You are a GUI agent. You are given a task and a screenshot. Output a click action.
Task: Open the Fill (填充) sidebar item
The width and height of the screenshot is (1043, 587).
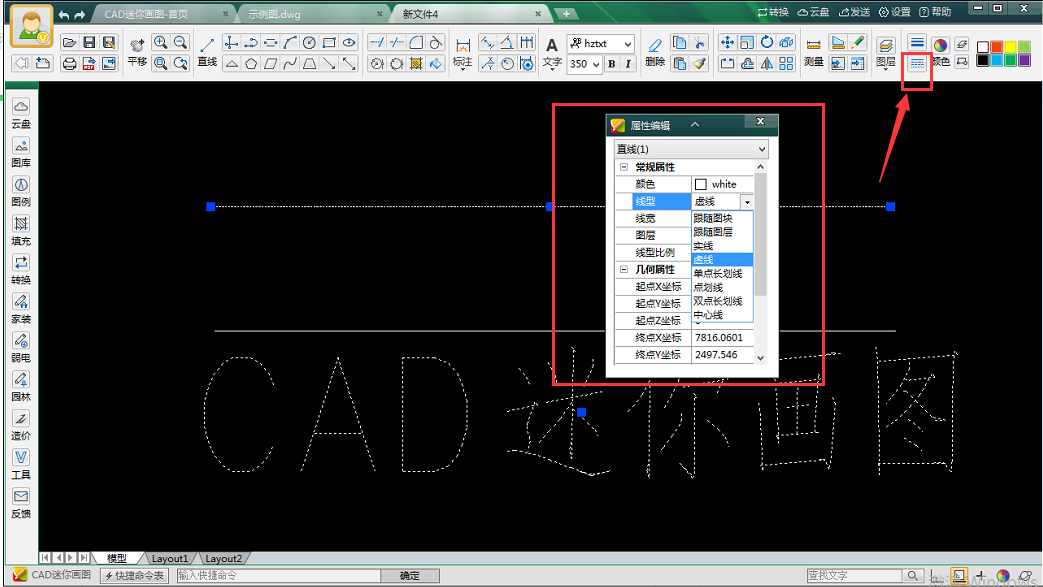click(x=21, y=231)
